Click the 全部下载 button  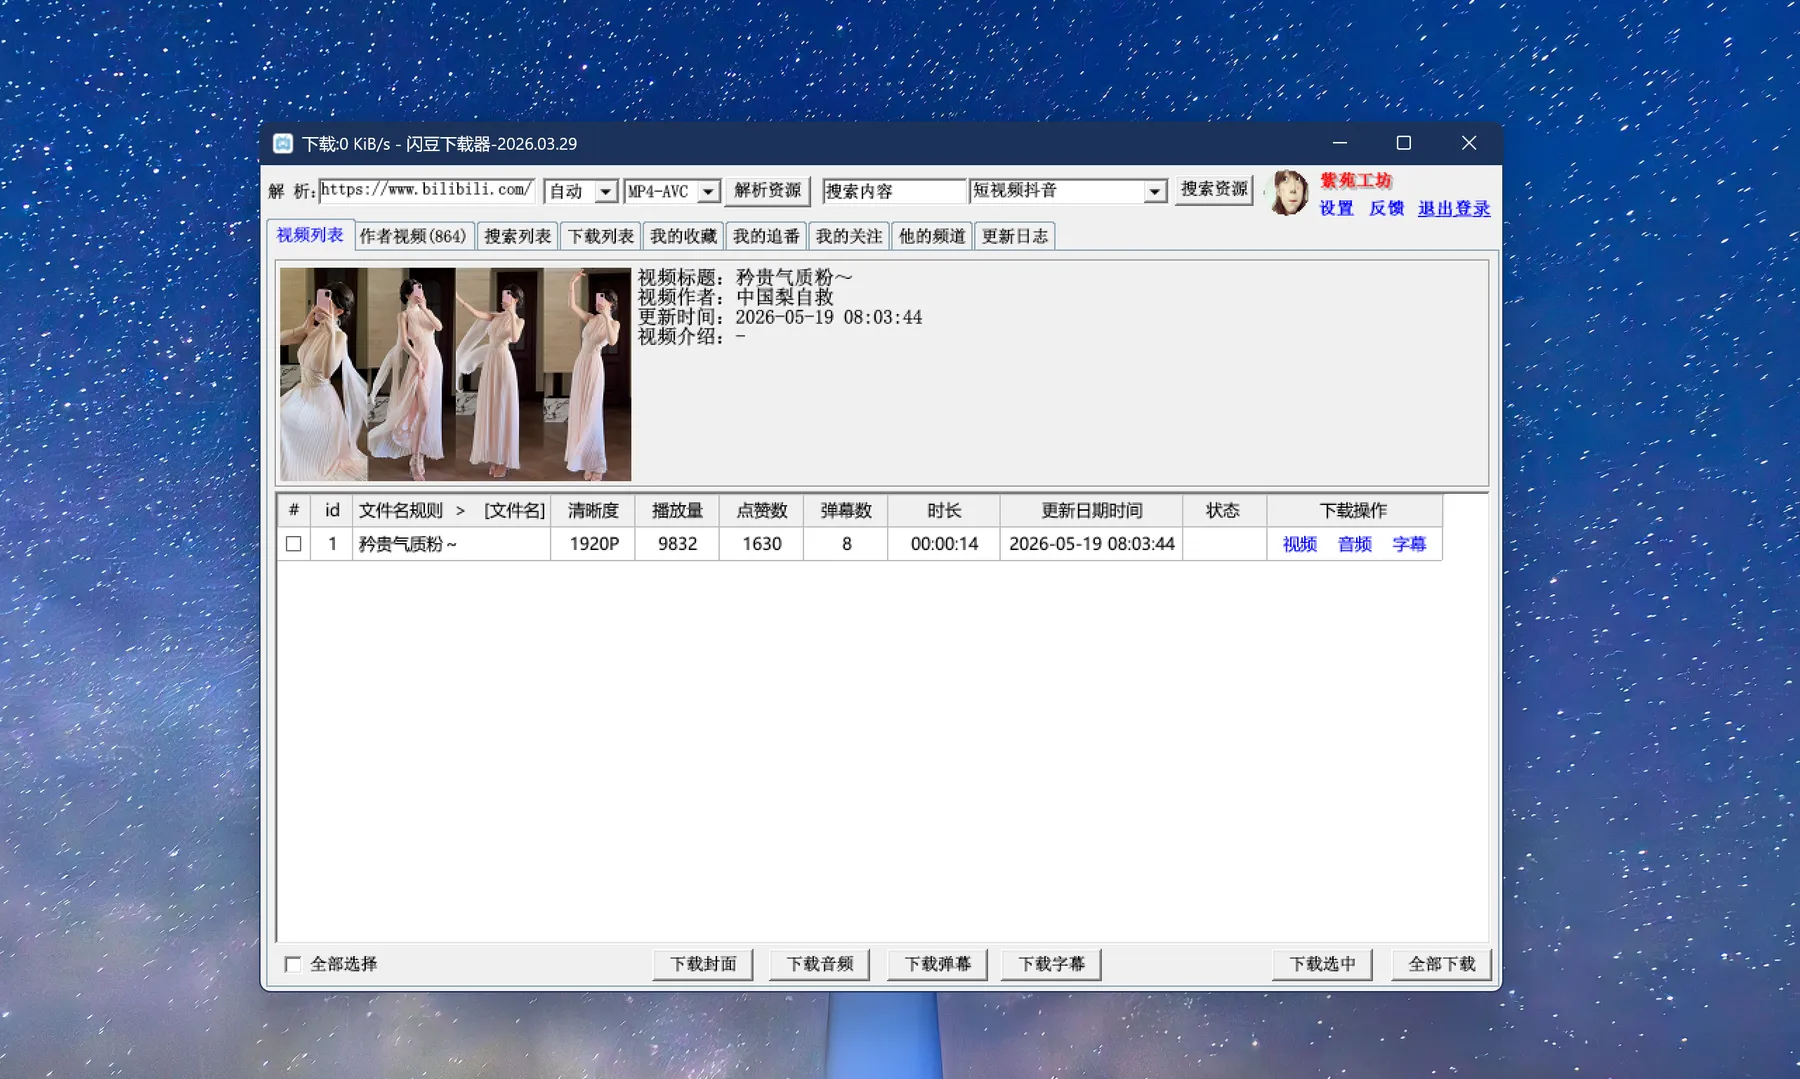pos(1441,964)
